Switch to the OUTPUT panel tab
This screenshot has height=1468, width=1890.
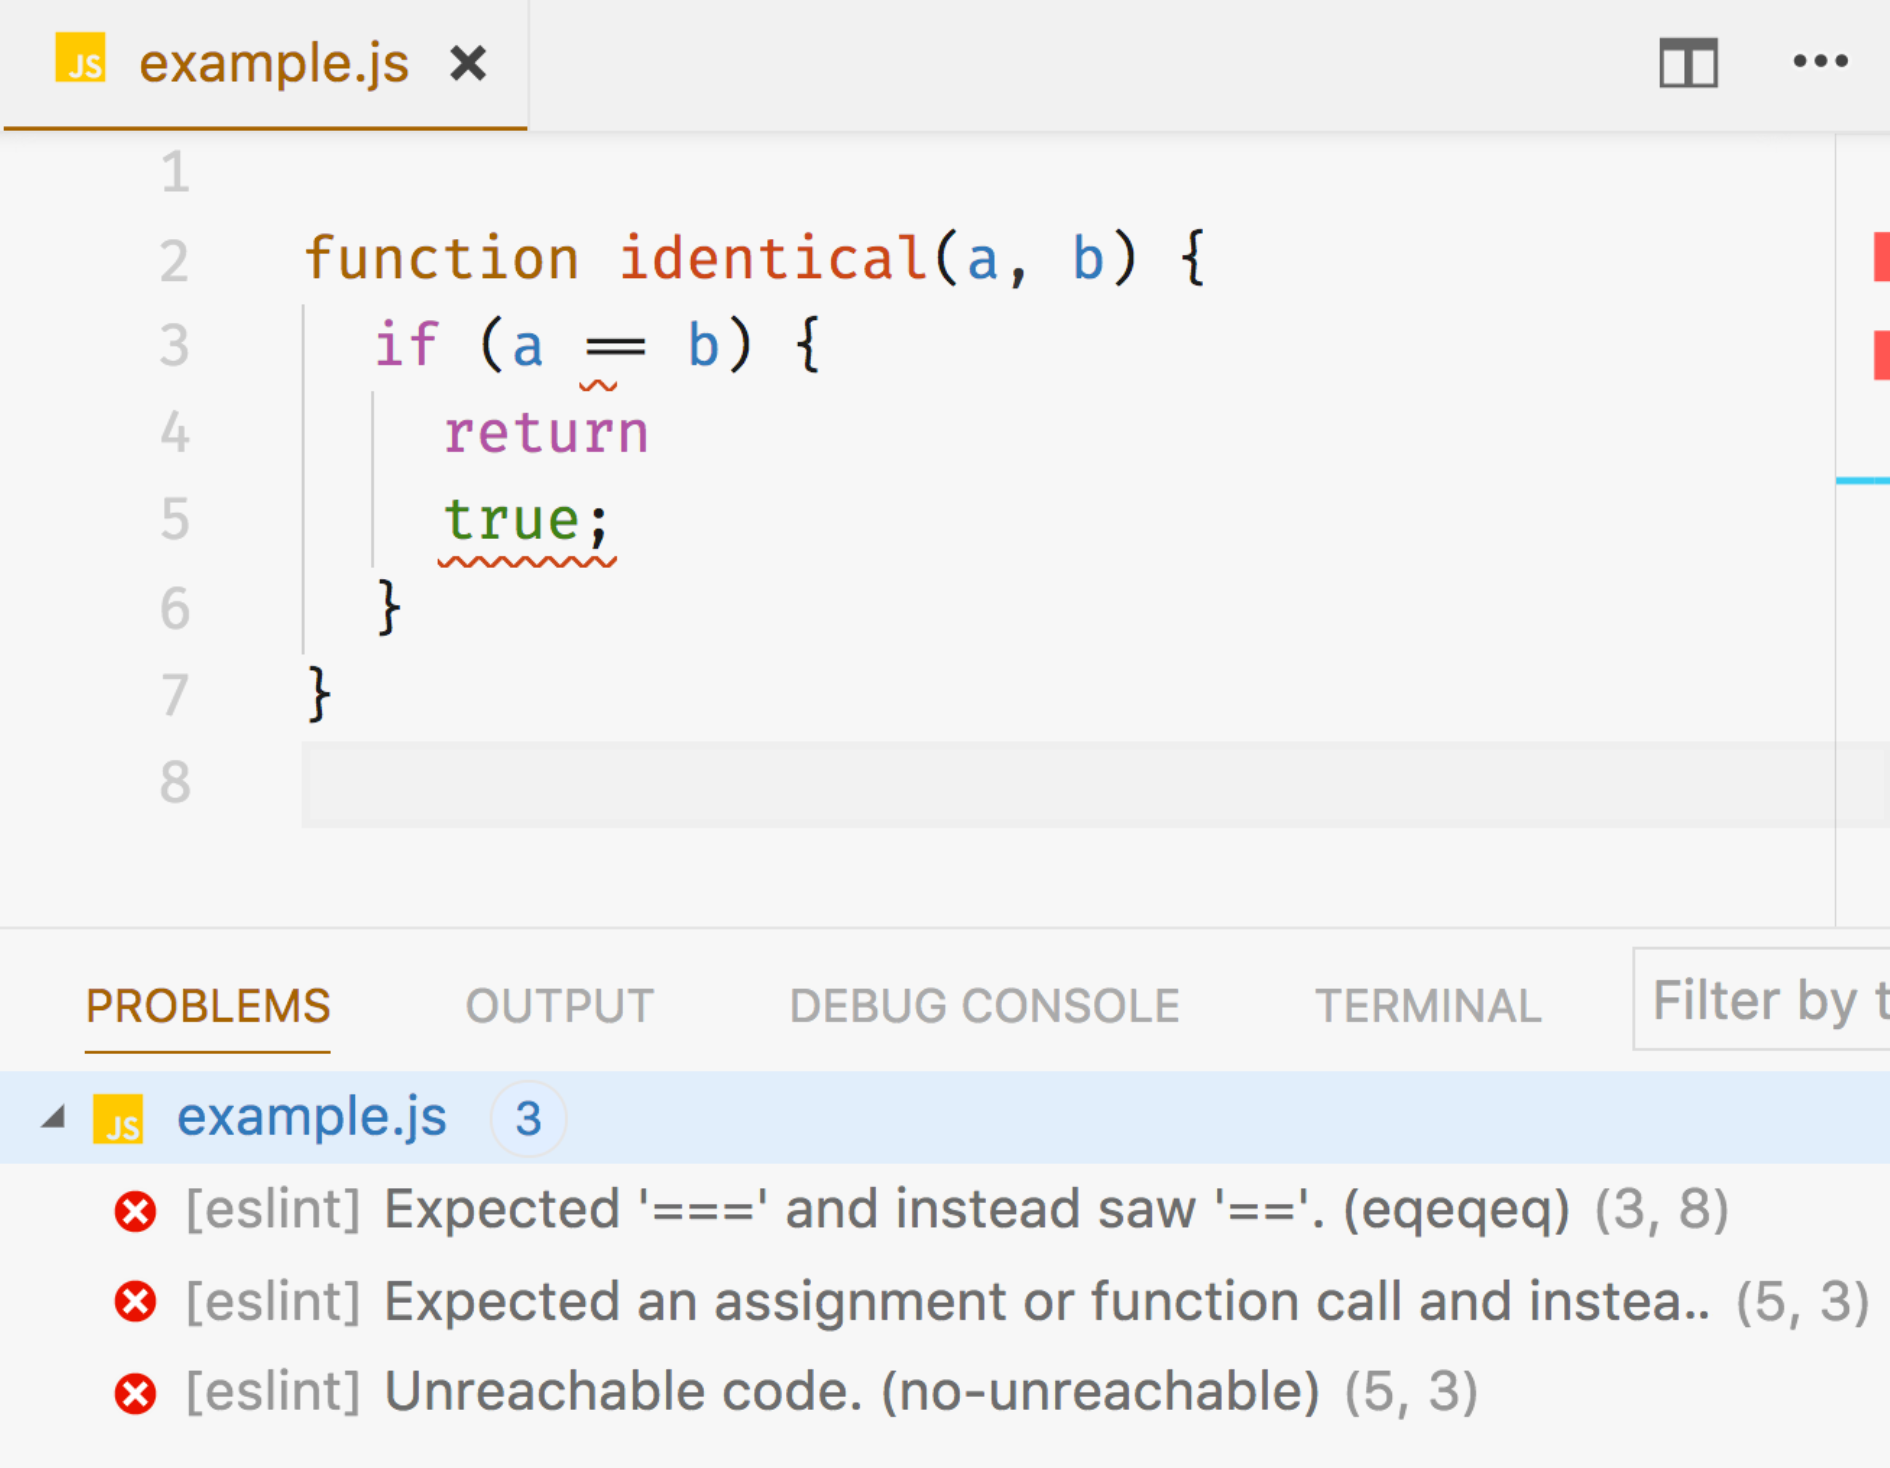(x=560, y=1005)
